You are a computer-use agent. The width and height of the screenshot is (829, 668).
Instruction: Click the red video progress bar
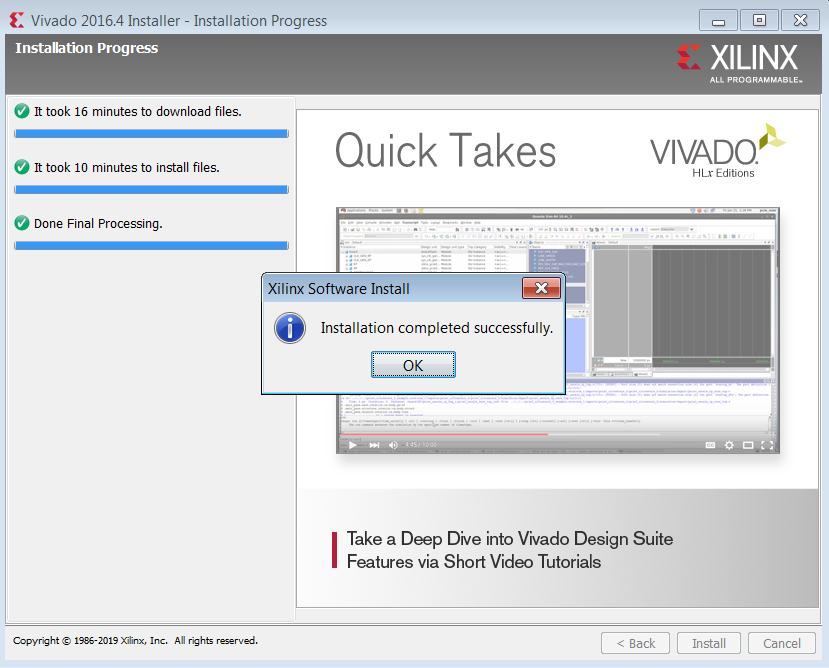[x=444, y=434]
